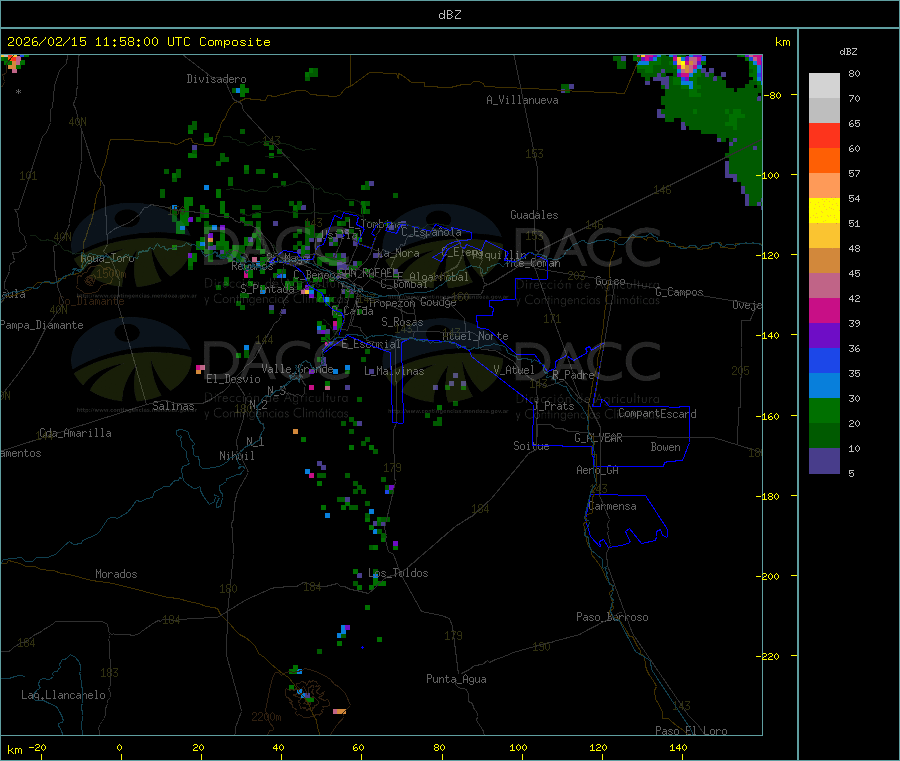Click the Goudge place label

438,302
